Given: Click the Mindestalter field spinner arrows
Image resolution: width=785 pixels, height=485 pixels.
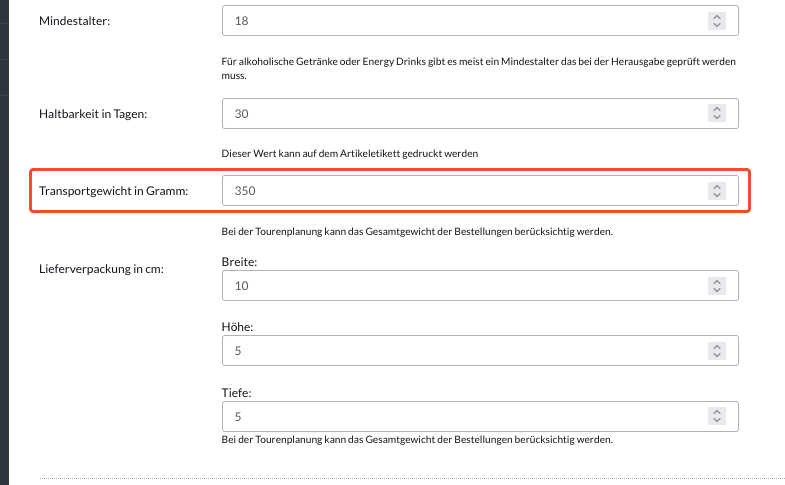Looking at the screenshot, I should tap(717, 21).
